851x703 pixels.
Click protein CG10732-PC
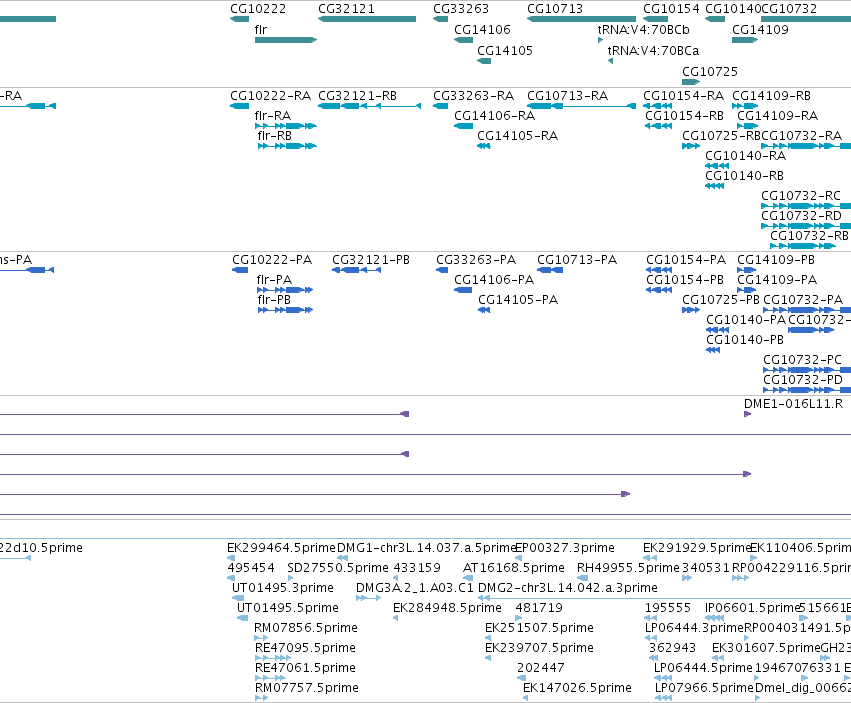pos(807,370)
